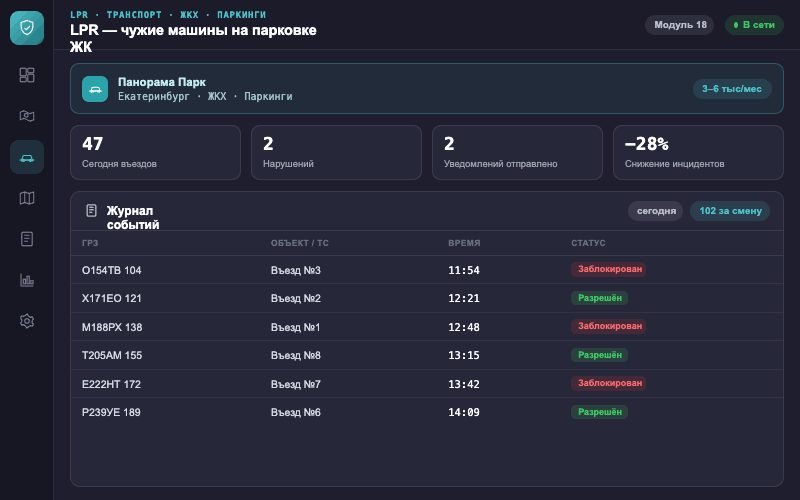
Task: Open the folded map icon in sidebar
Action: pos(27,198)
